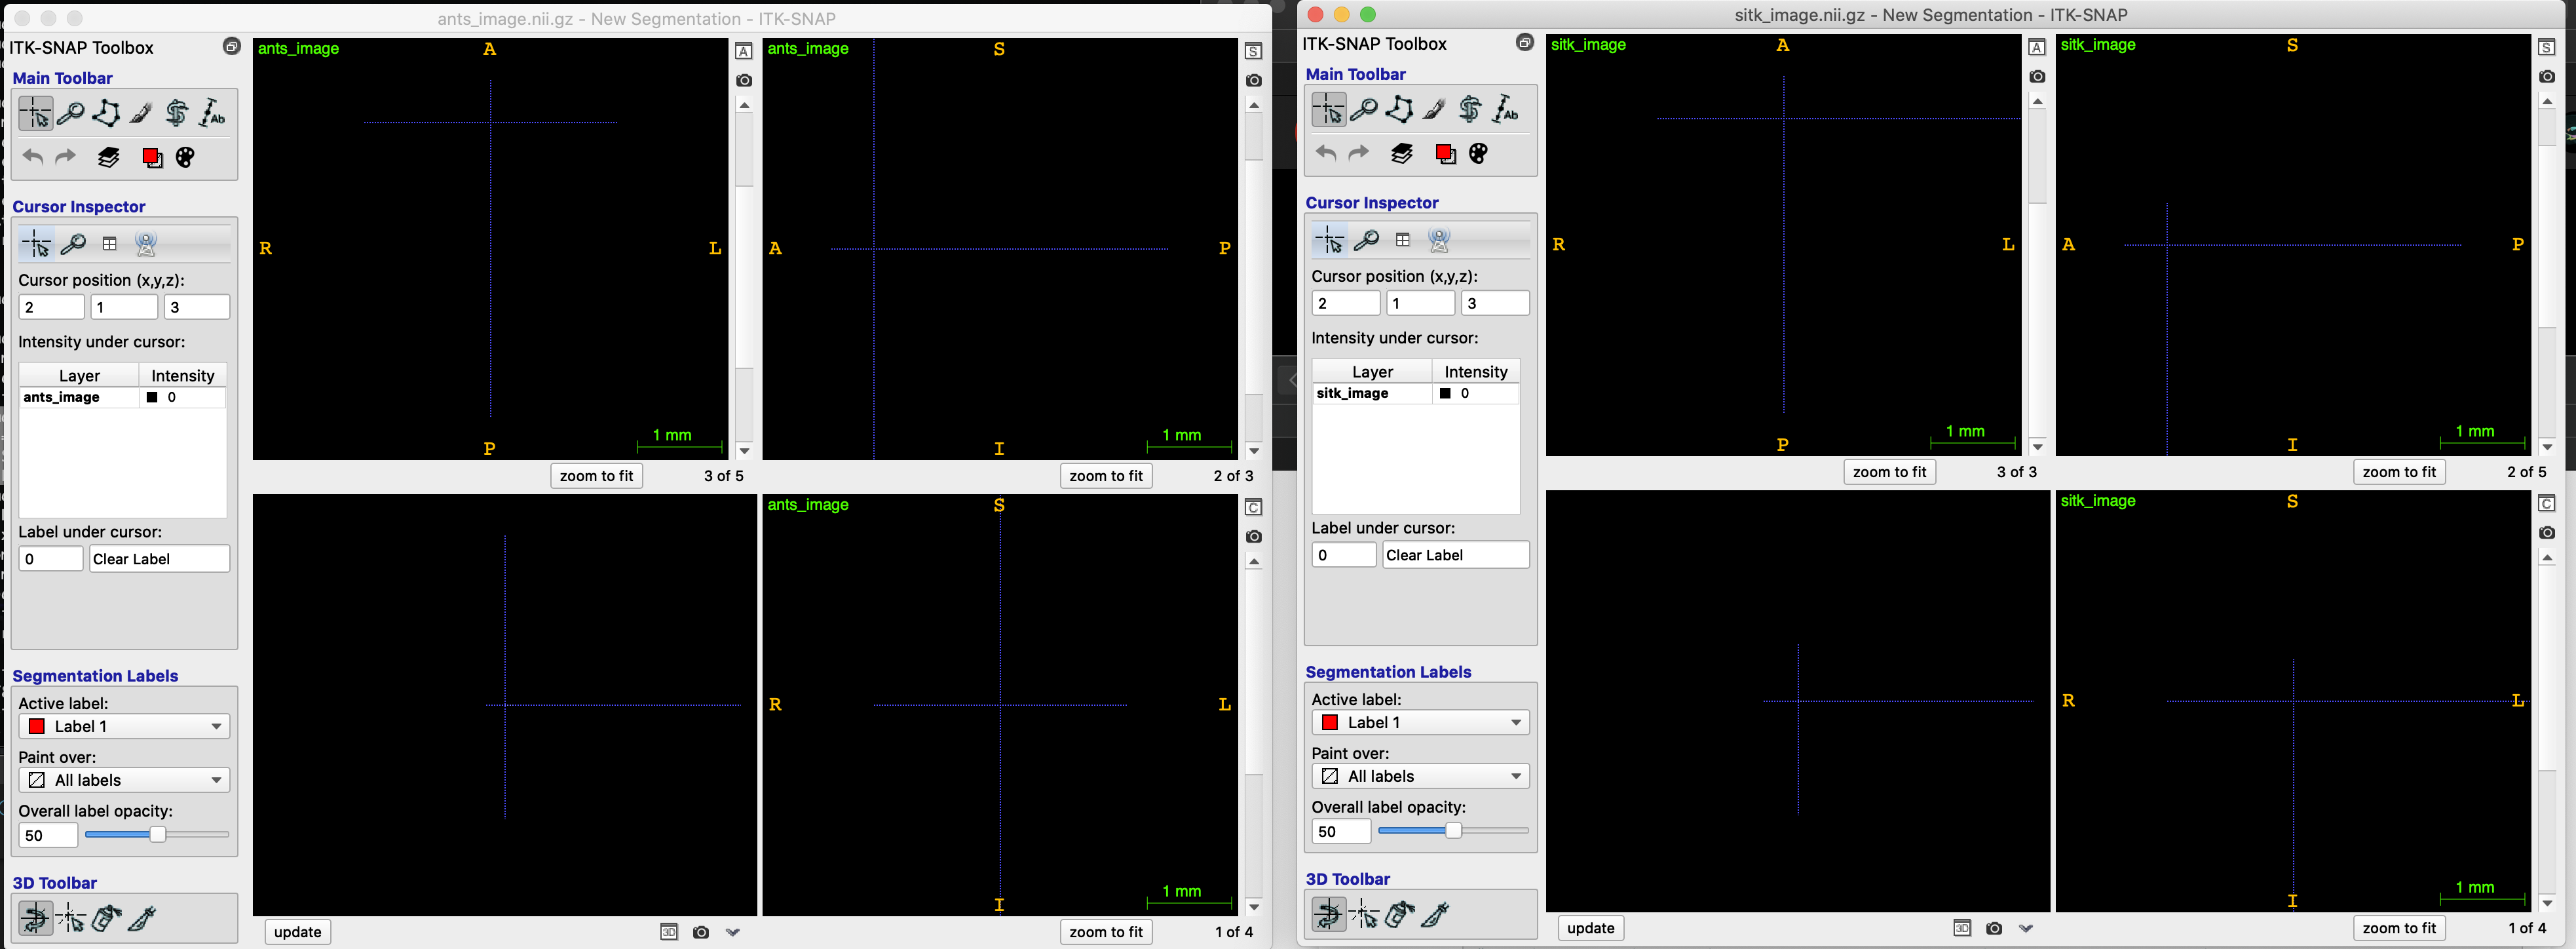Open the grid table view in Cursor Inspector
2576x949 pixels.
109,242
